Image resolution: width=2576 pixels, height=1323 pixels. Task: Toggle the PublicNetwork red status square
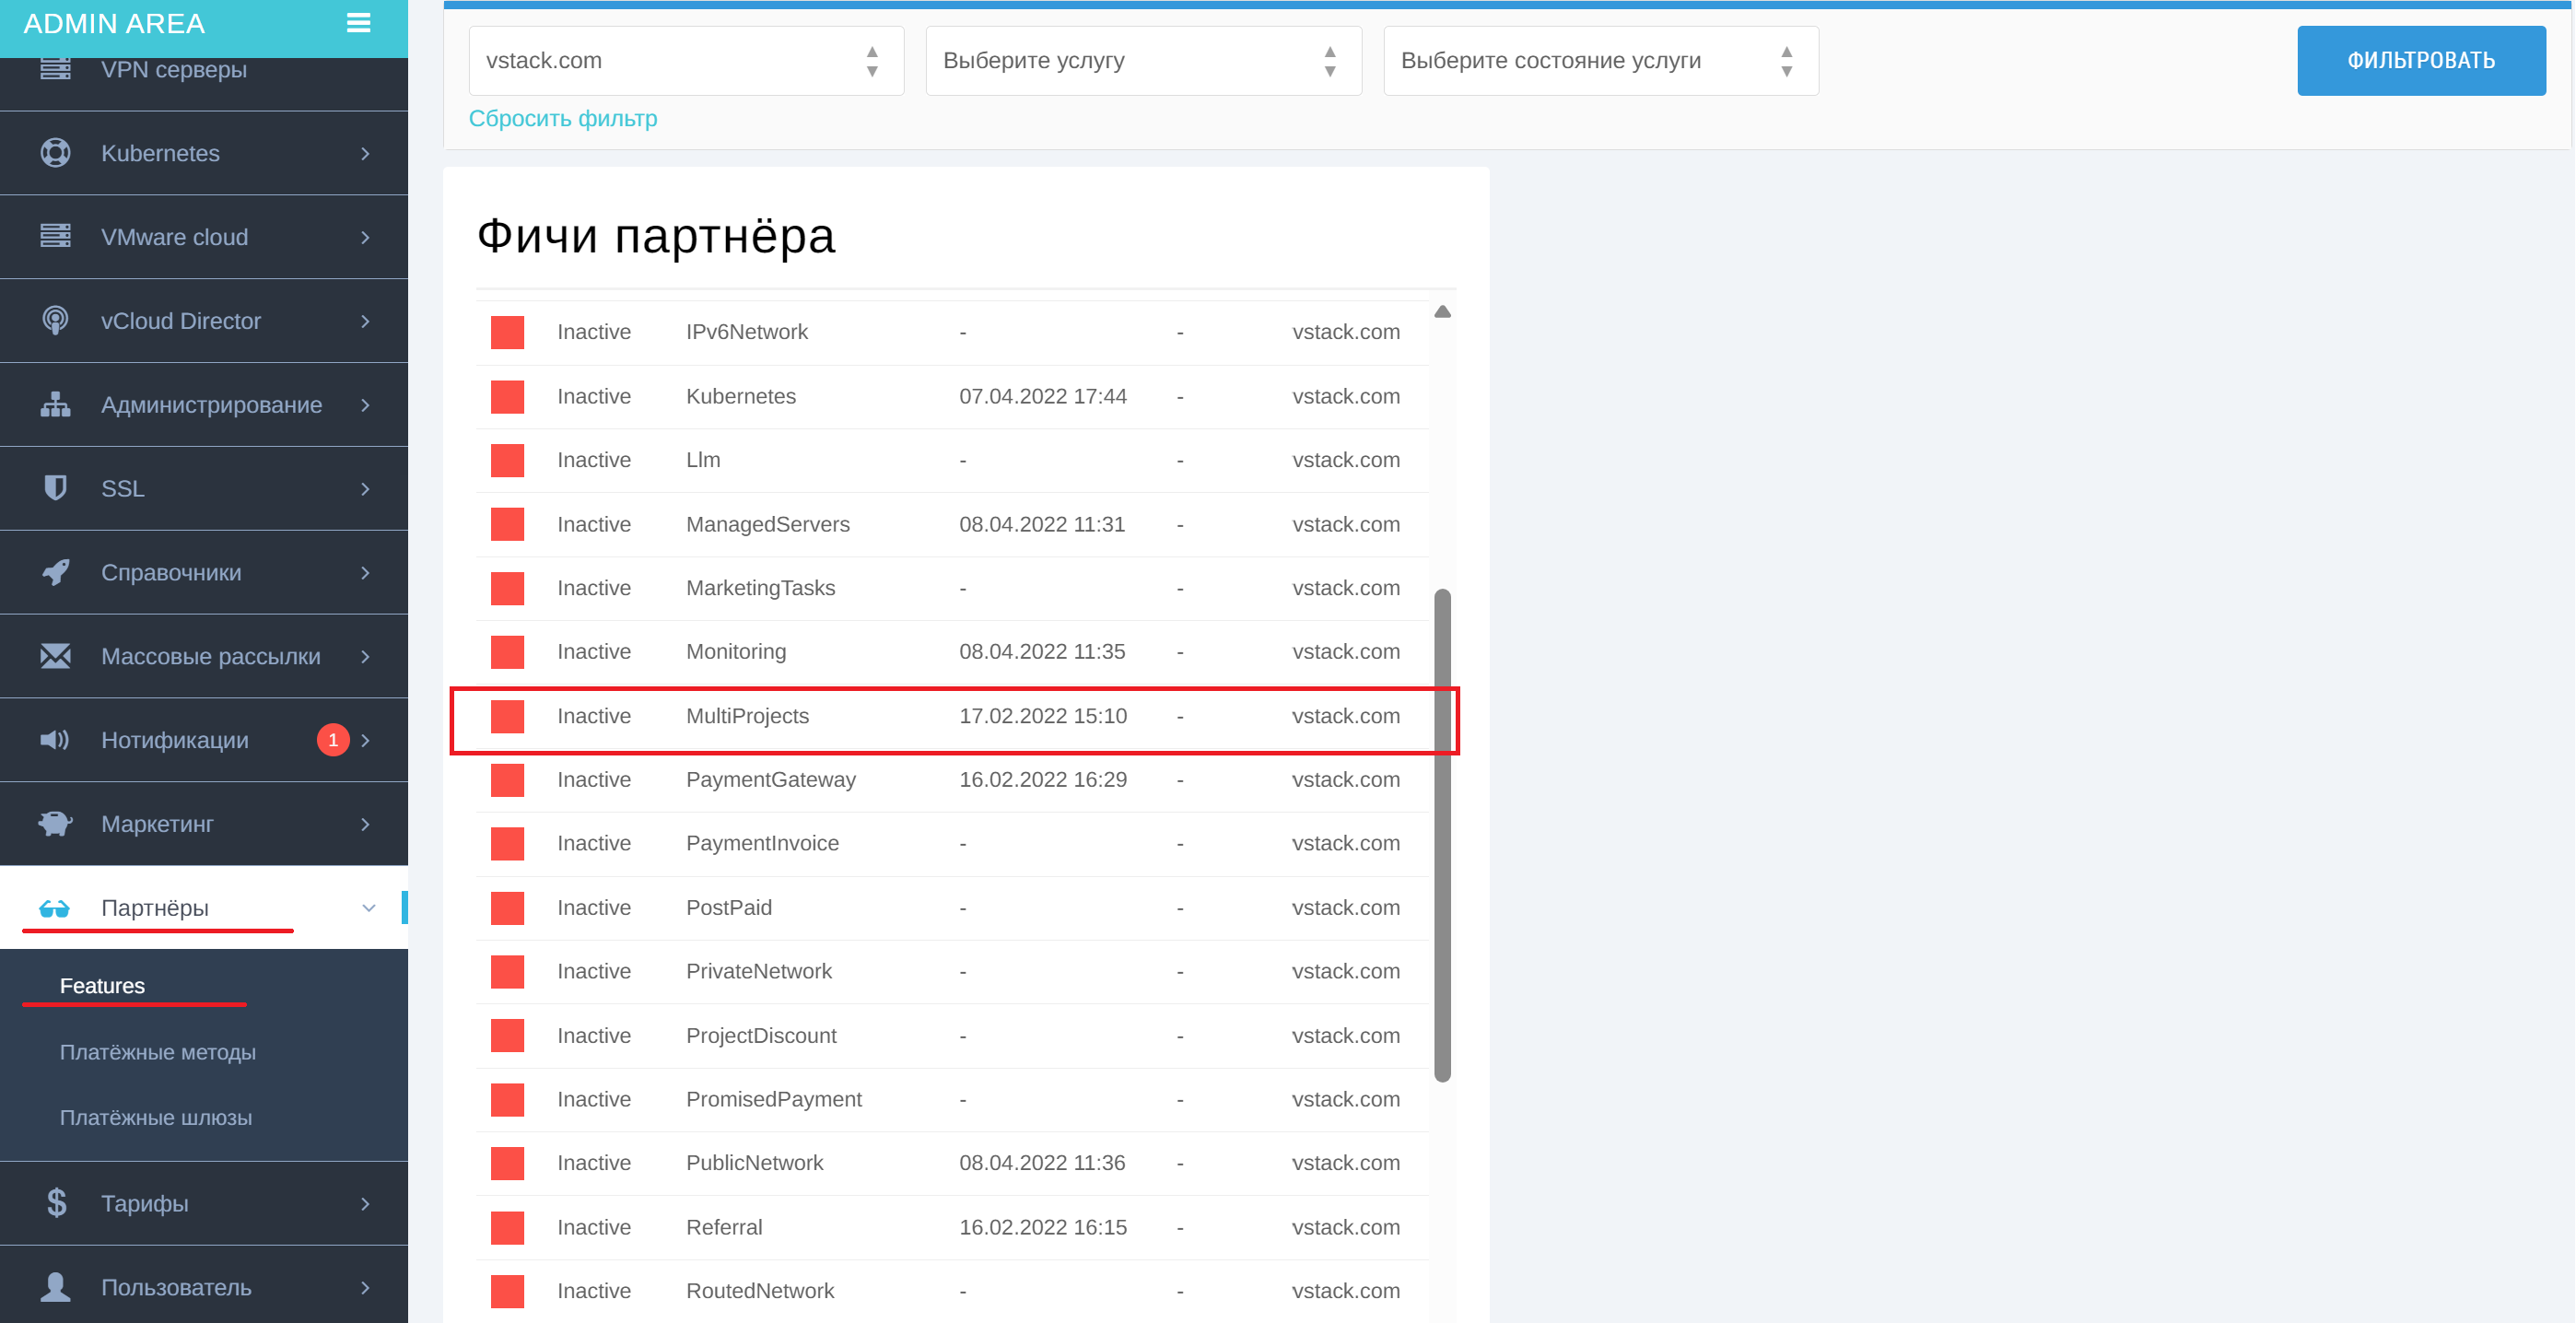pyautogui.click(x=507, y=1163)
